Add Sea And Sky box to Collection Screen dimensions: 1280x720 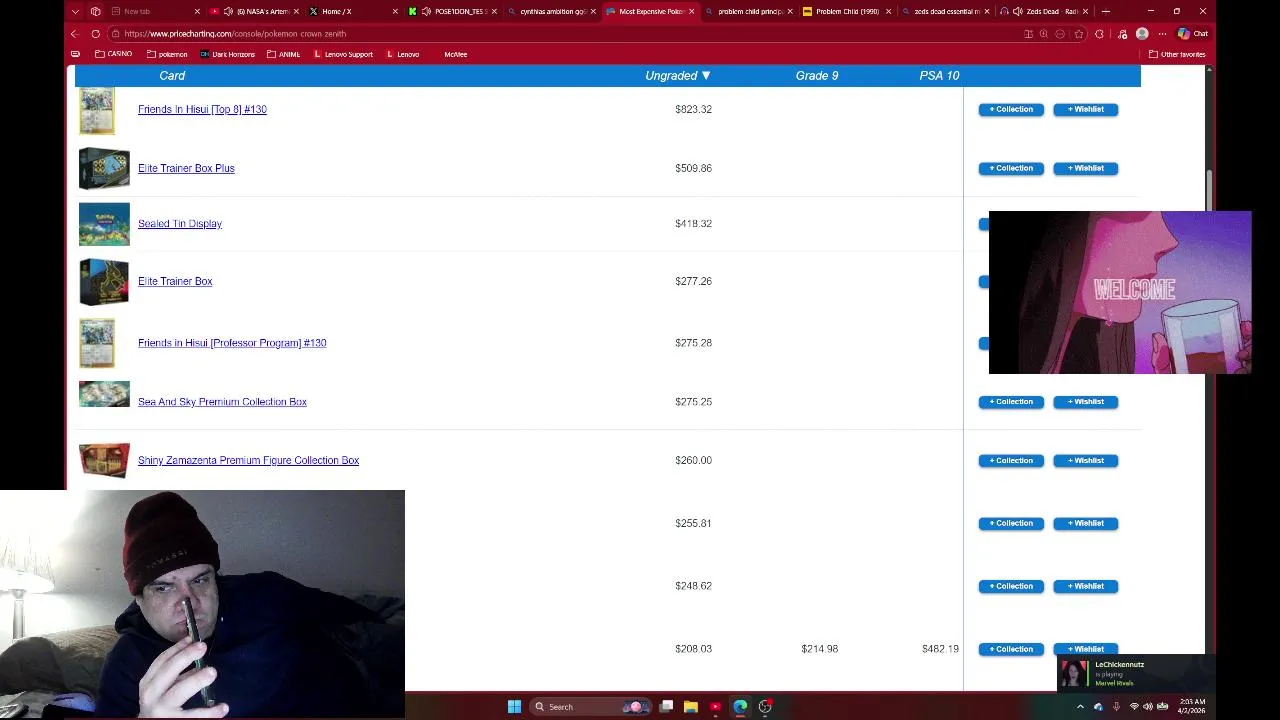pos(1011,402)
